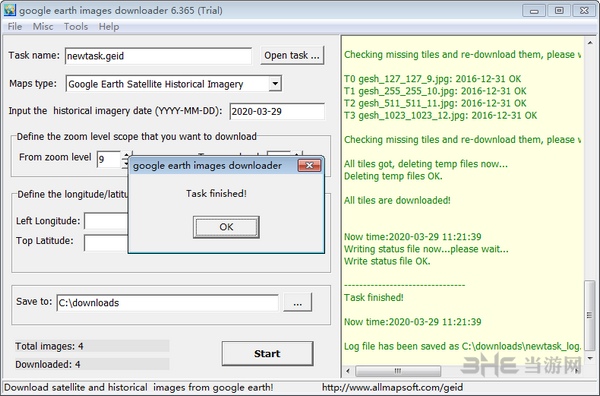
Task: Click the 'T3 gesh_1023_1023_12.jpg' log line
Action: pos(440,115)
